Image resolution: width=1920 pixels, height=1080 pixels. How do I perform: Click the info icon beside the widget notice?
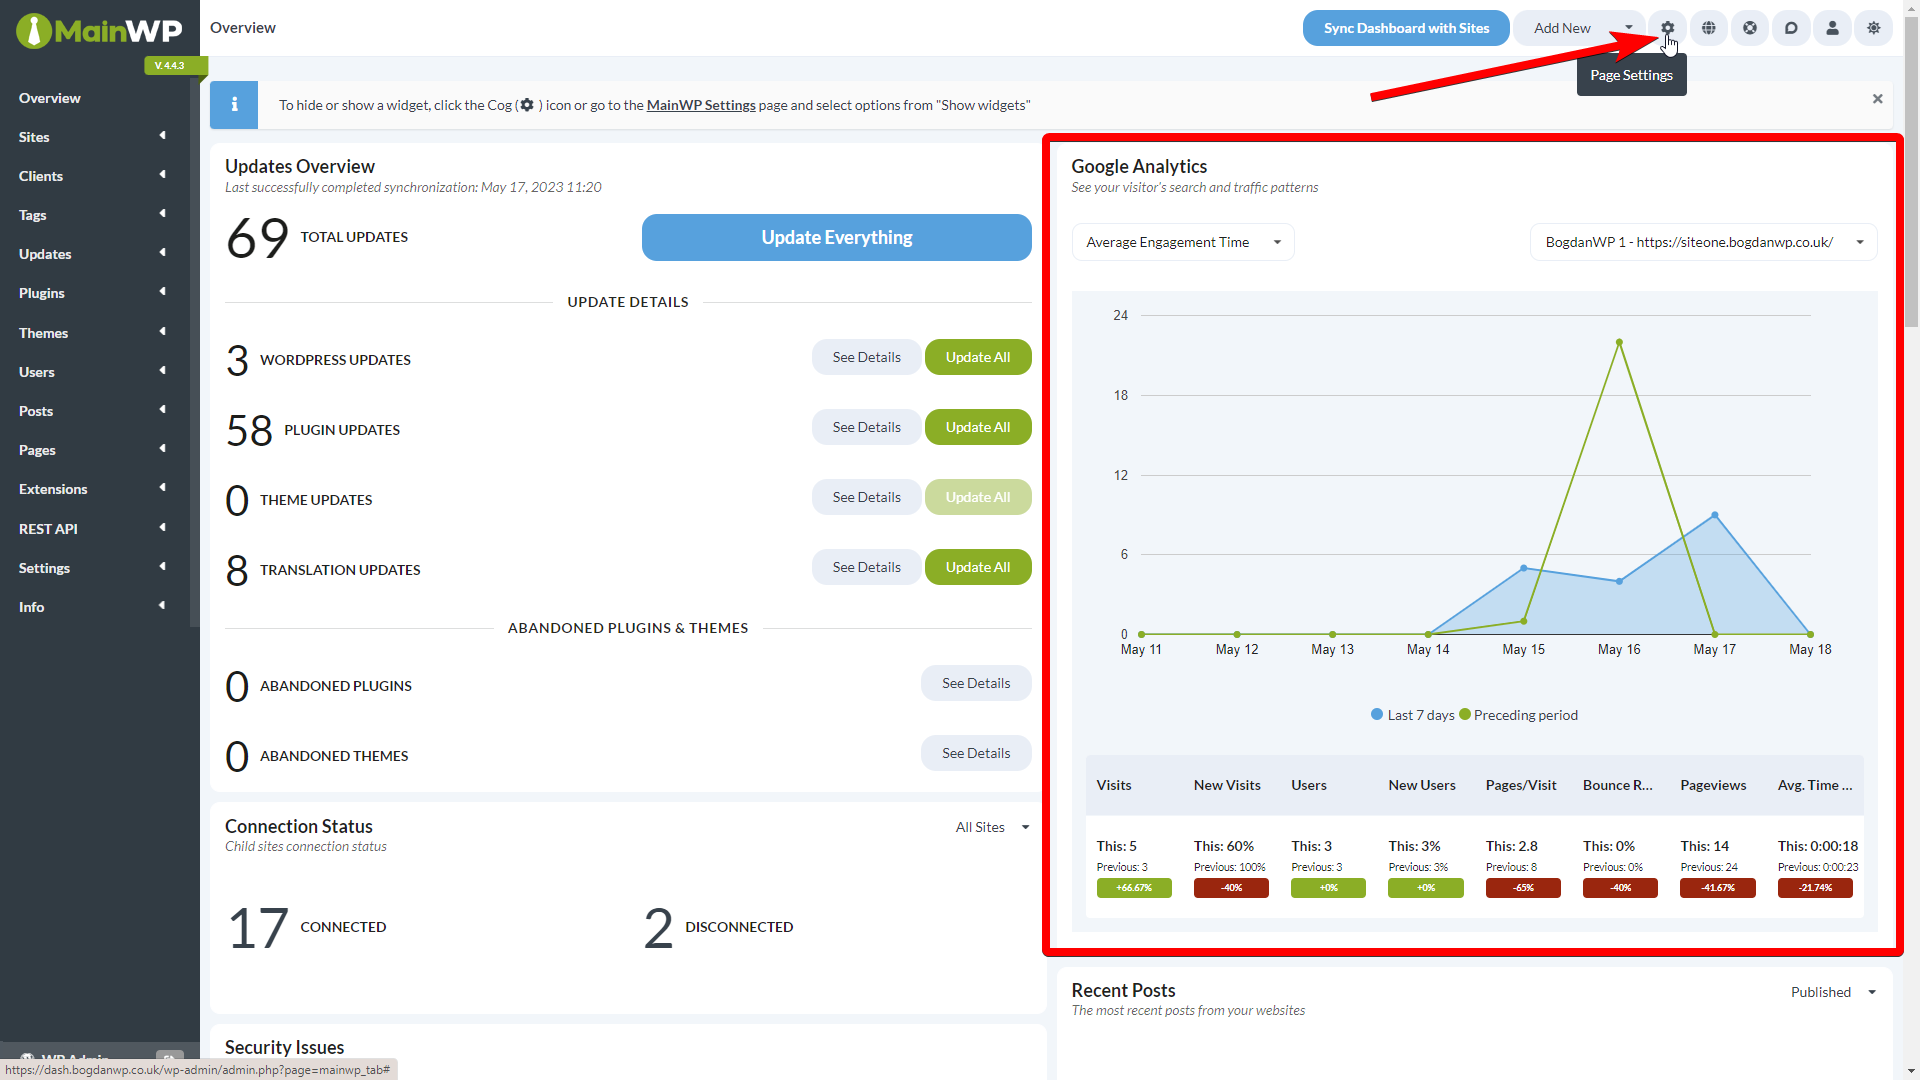tap(234, 104)
